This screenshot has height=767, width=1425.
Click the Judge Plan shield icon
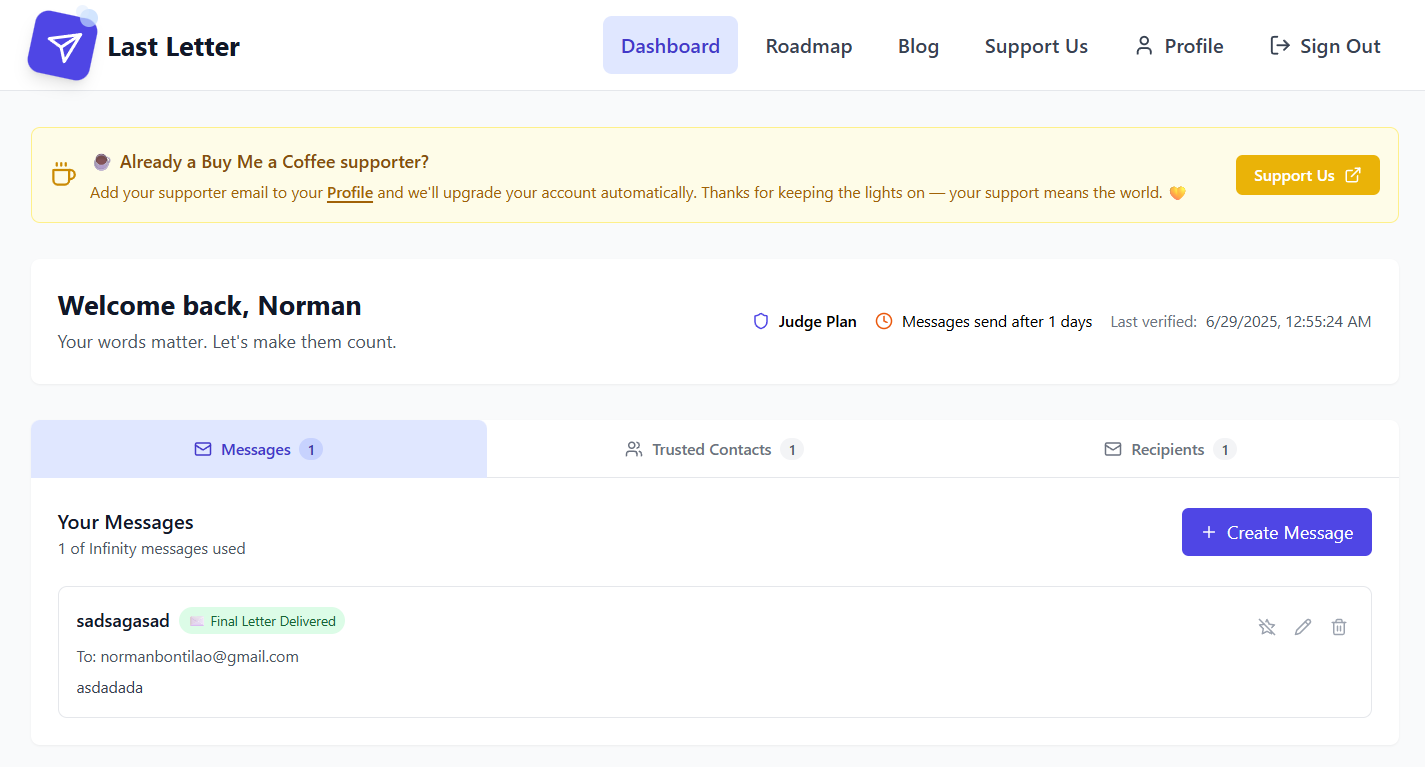coord(761,320)
